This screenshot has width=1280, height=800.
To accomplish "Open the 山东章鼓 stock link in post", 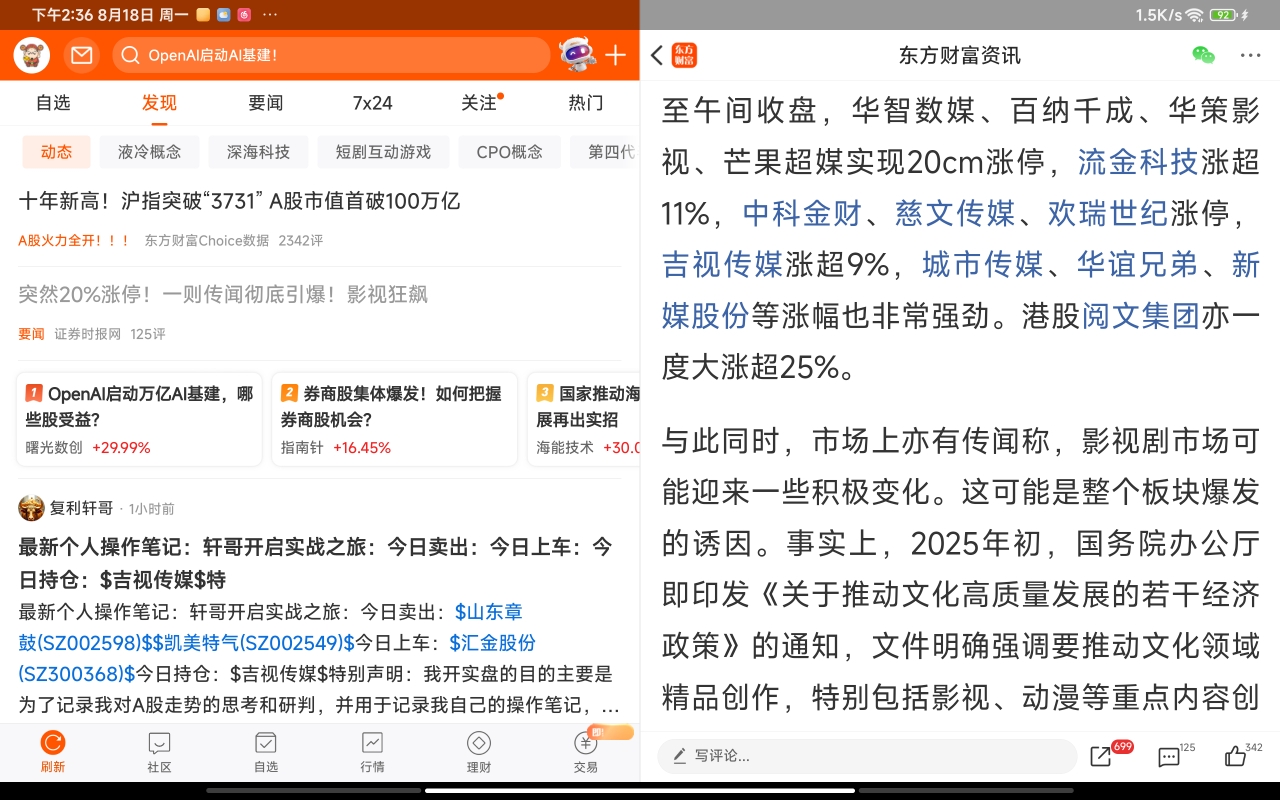I will [x=489, y=611].
